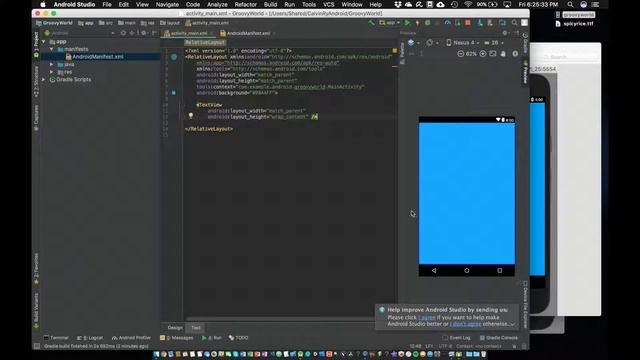Click the warnings indicator in preview toolbar

coord(515,53)
